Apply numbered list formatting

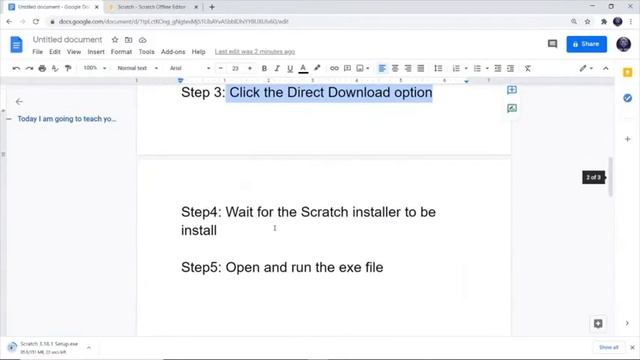pyautogui.click(x=456, y=69)
